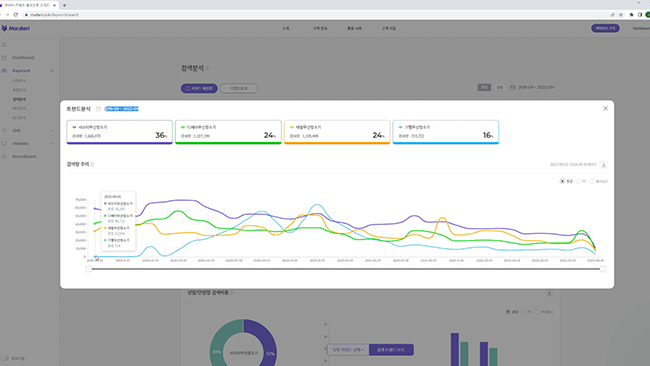Select the green keyword card showing 24%
Screen dimensions: 650x366
228,132
